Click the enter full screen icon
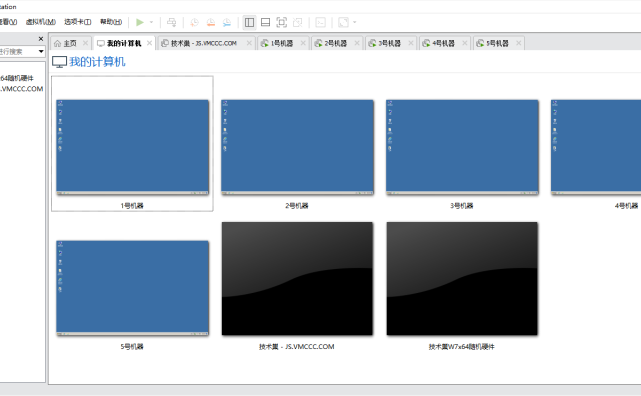The image size is (641, 396). [282, 22]
